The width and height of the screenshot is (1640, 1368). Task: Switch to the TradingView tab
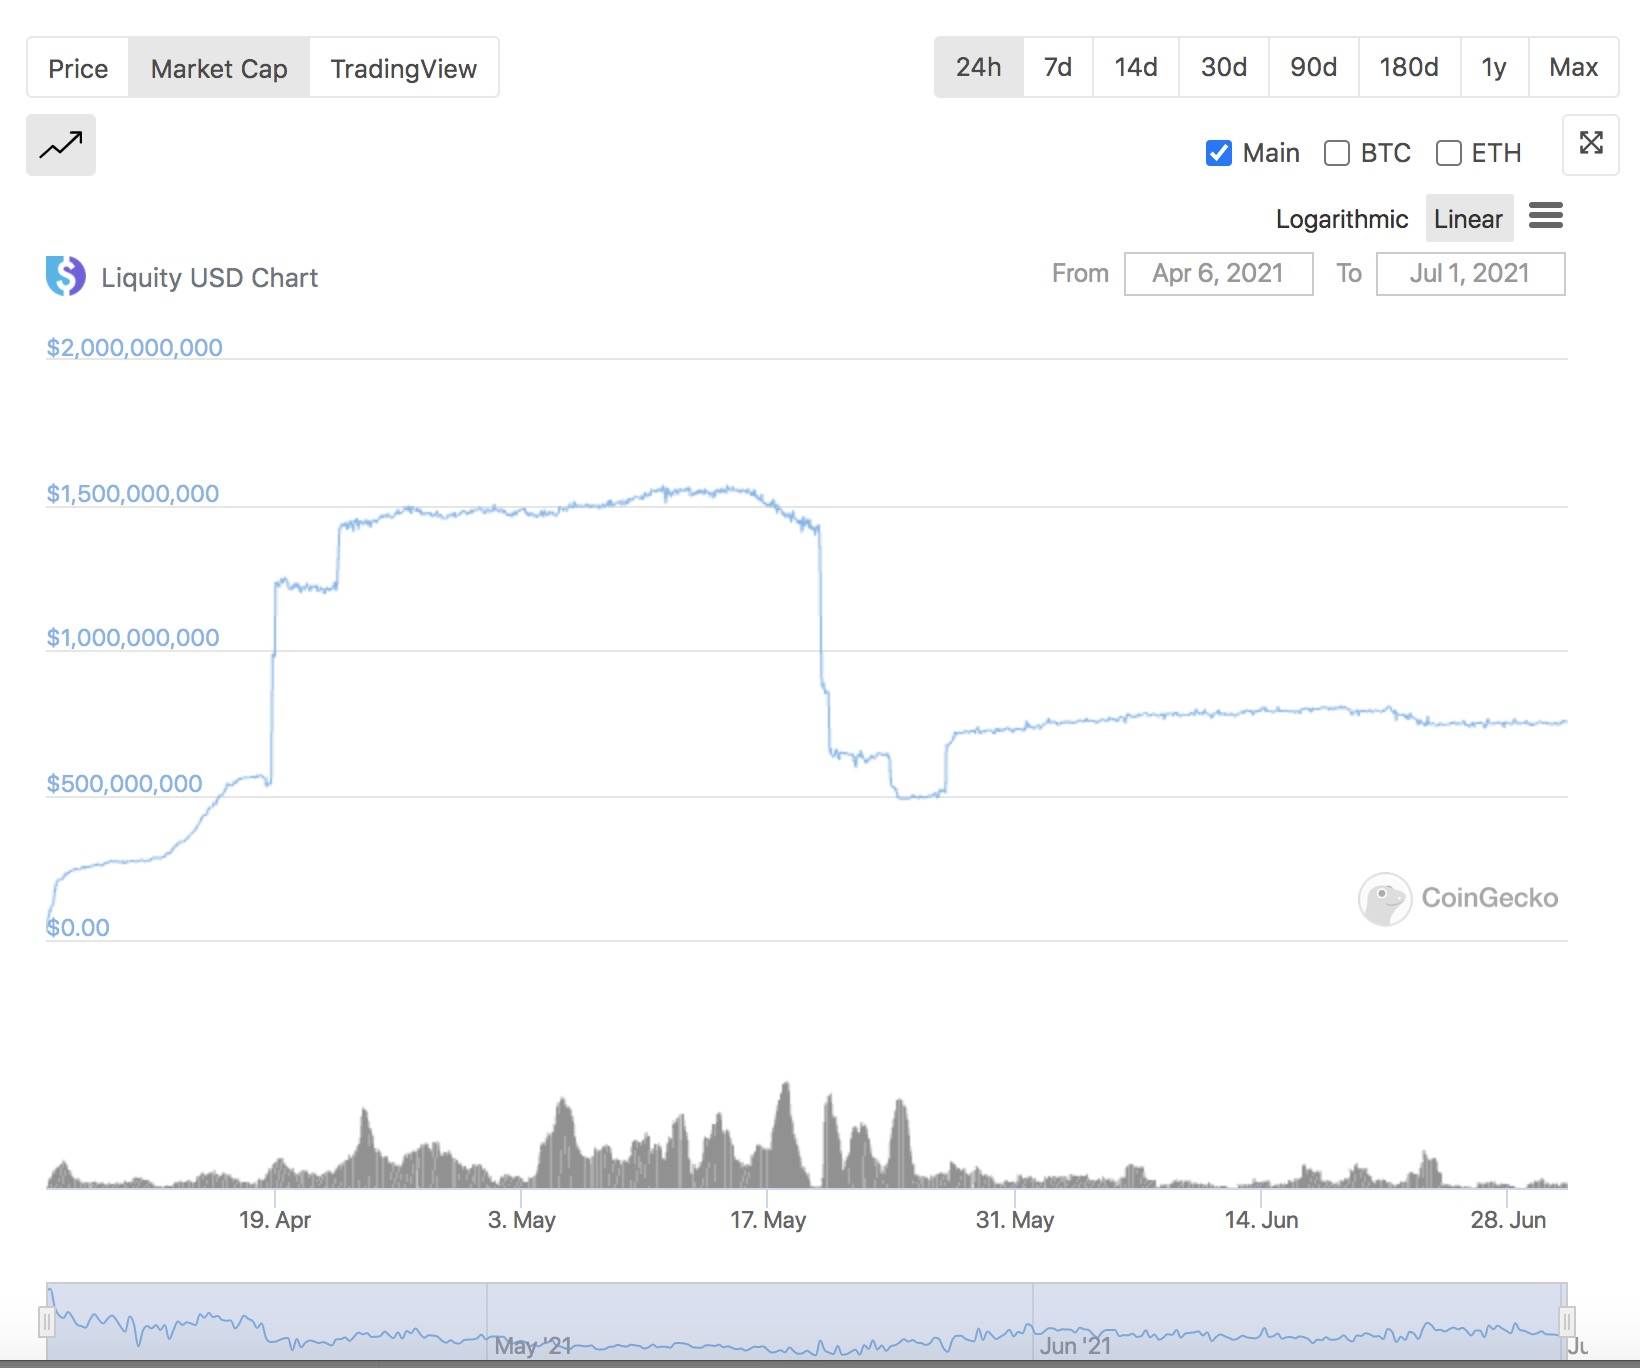pos(403,68)
